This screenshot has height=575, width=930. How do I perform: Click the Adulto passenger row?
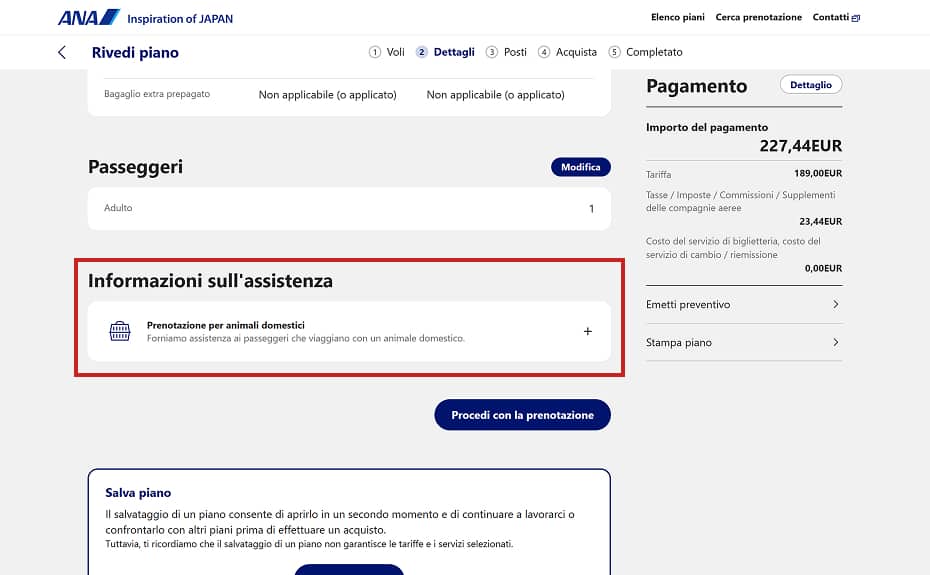(349, 208)
